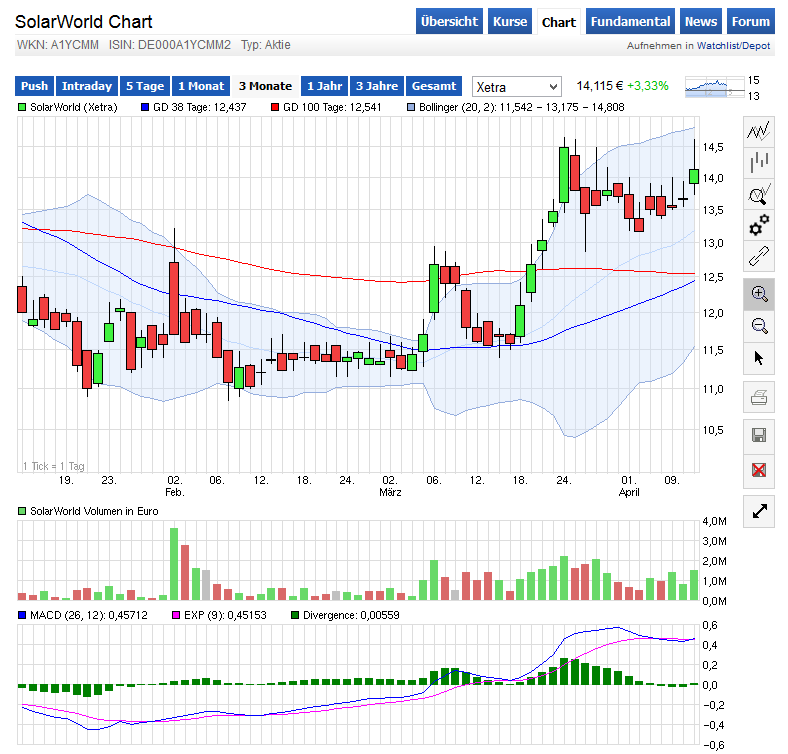Click blue GD 38 Tage legend swatch
This screenshot has width=788, height=754.
coord(145,107)
